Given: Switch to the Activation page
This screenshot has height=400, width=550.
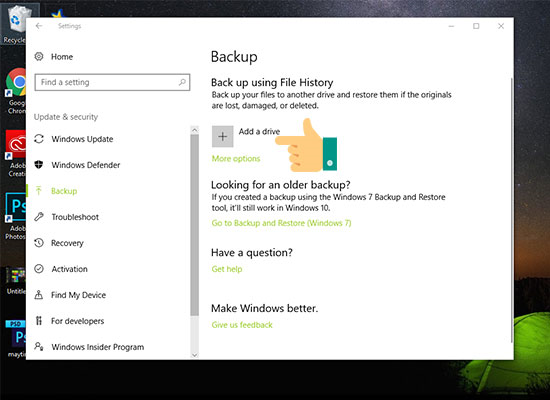Looking at the screenshot, I should (69, 269).
